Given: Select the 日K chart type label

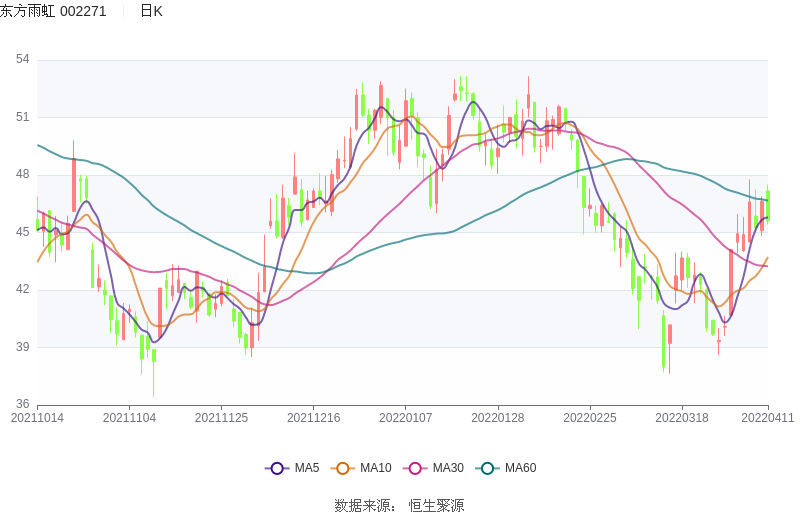Looking at the screenshot, I should (151, 11).
